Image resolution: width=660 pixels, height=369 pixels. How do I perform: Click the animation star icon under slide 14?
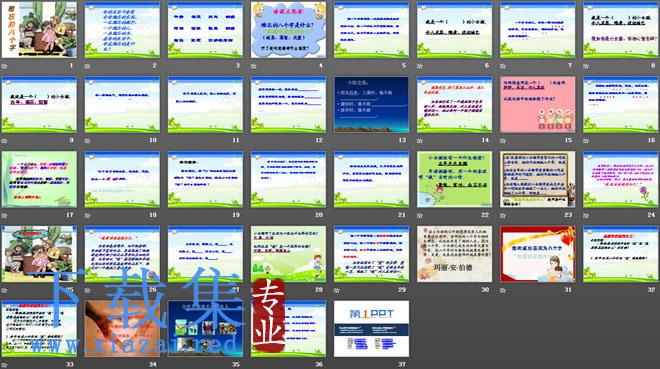[420, 141]
